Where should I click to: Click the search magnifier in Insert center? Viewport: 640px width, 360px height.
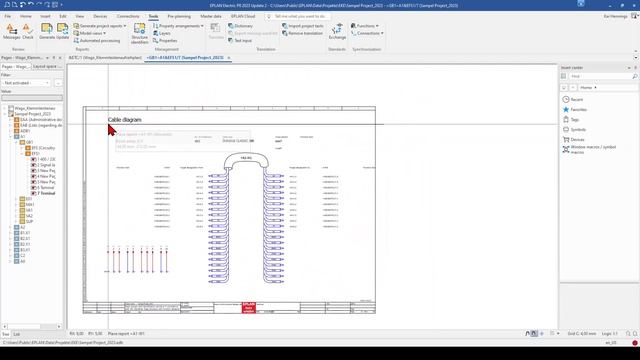[635, 76]
